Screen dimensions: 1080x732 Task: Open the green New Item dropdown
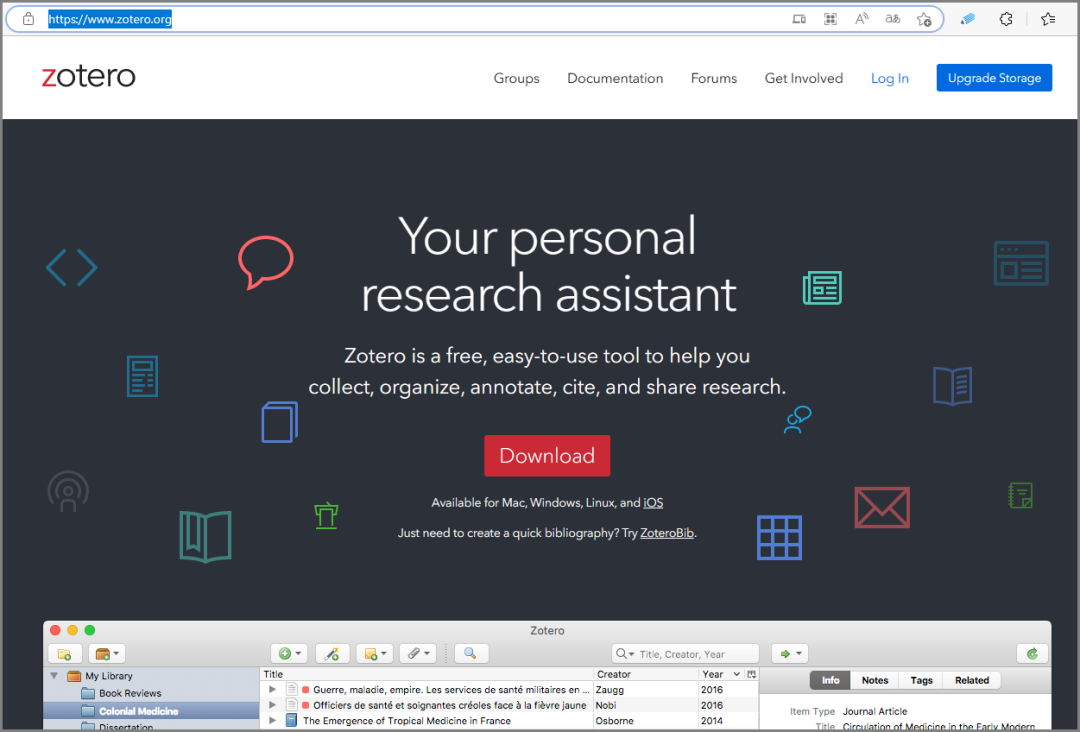click(289, 653)
